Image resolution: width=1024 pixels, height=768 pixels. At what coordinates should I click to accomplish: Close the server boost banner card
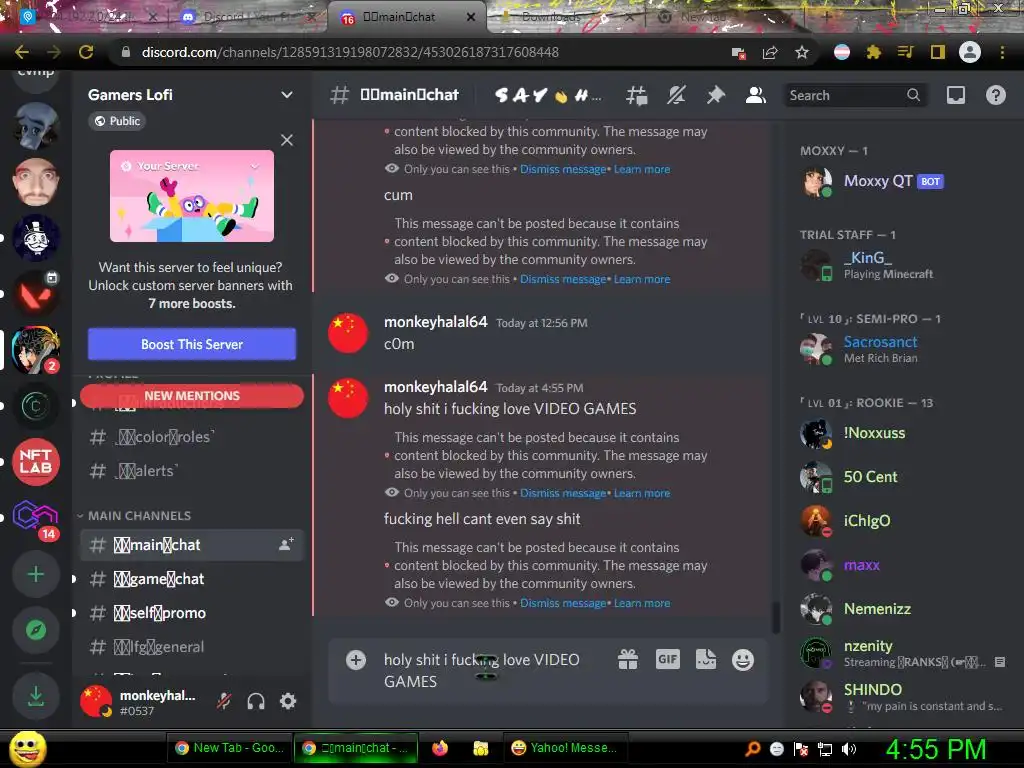tap(287, 140)
